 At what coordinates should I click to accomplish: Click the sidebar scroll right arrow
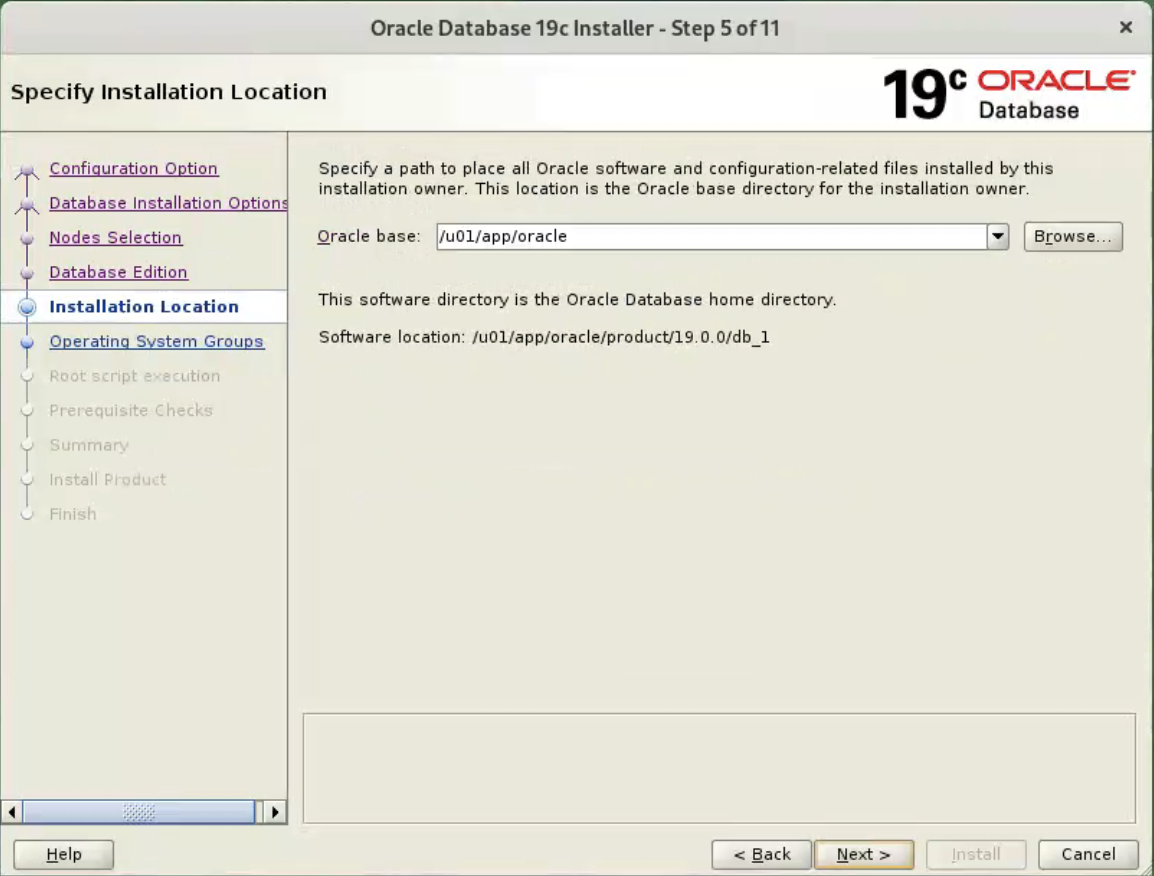[275, 813]
